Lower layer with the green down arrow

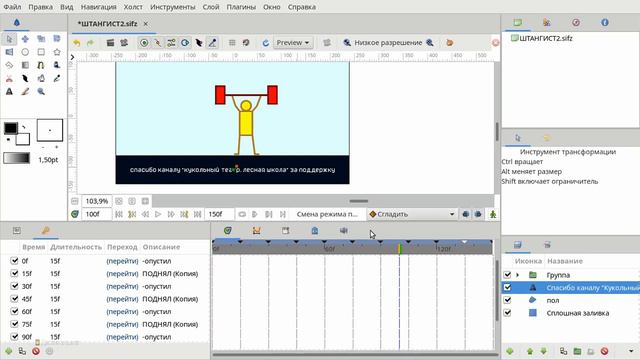pyautogui.click(x=543, y=351)
